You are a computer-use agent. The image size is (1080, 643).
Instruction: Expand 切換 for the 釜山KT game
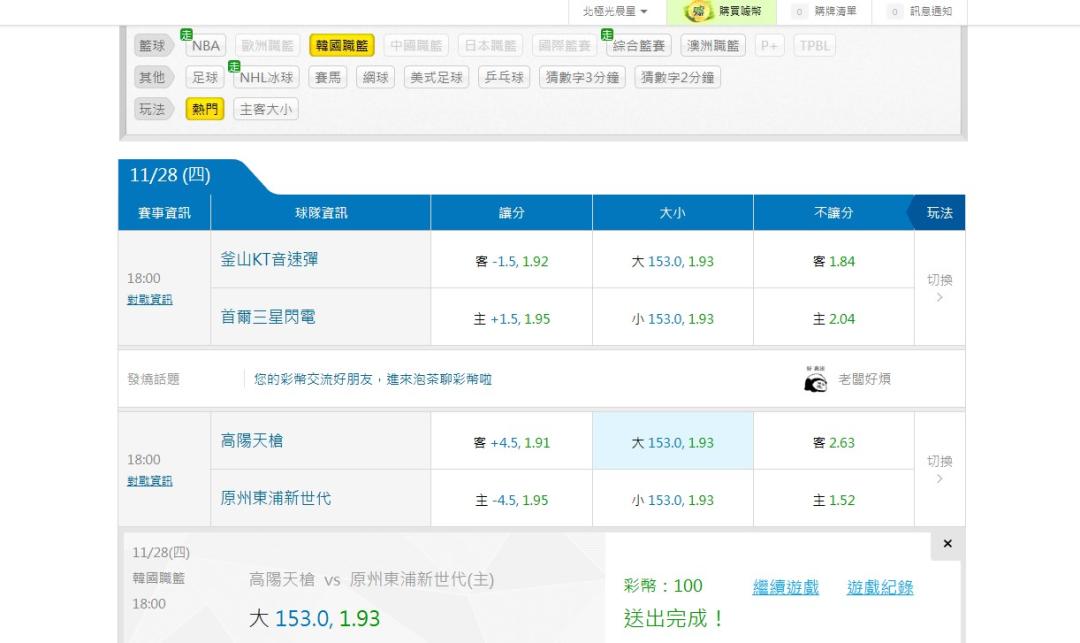click(939, 288)
